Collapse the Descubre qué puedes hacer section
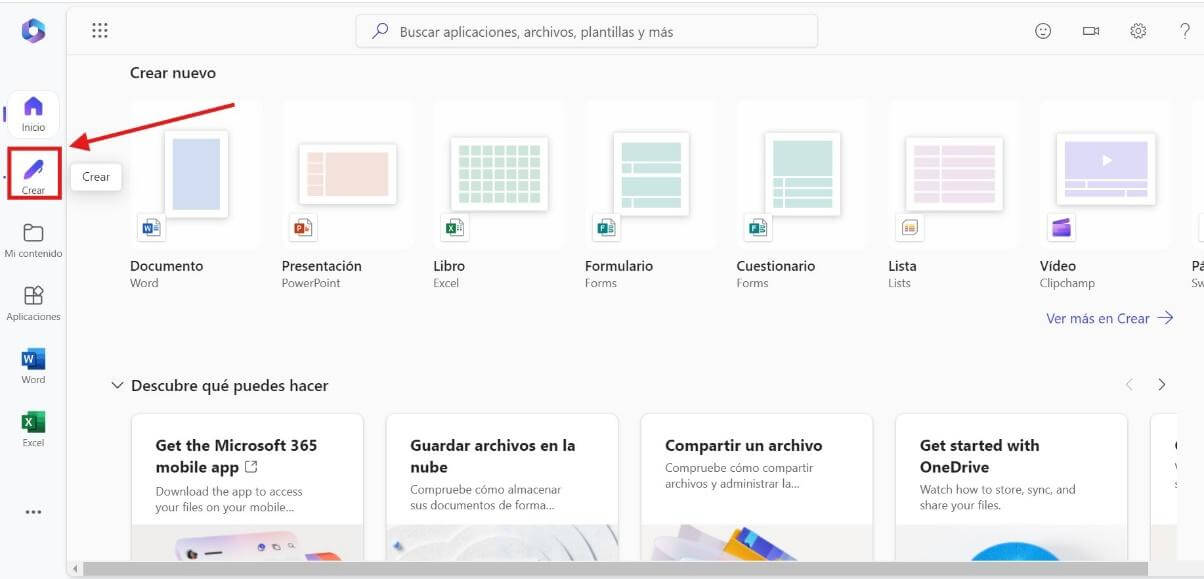Viewport: 1204px width, 579px height. click(118, 385)
